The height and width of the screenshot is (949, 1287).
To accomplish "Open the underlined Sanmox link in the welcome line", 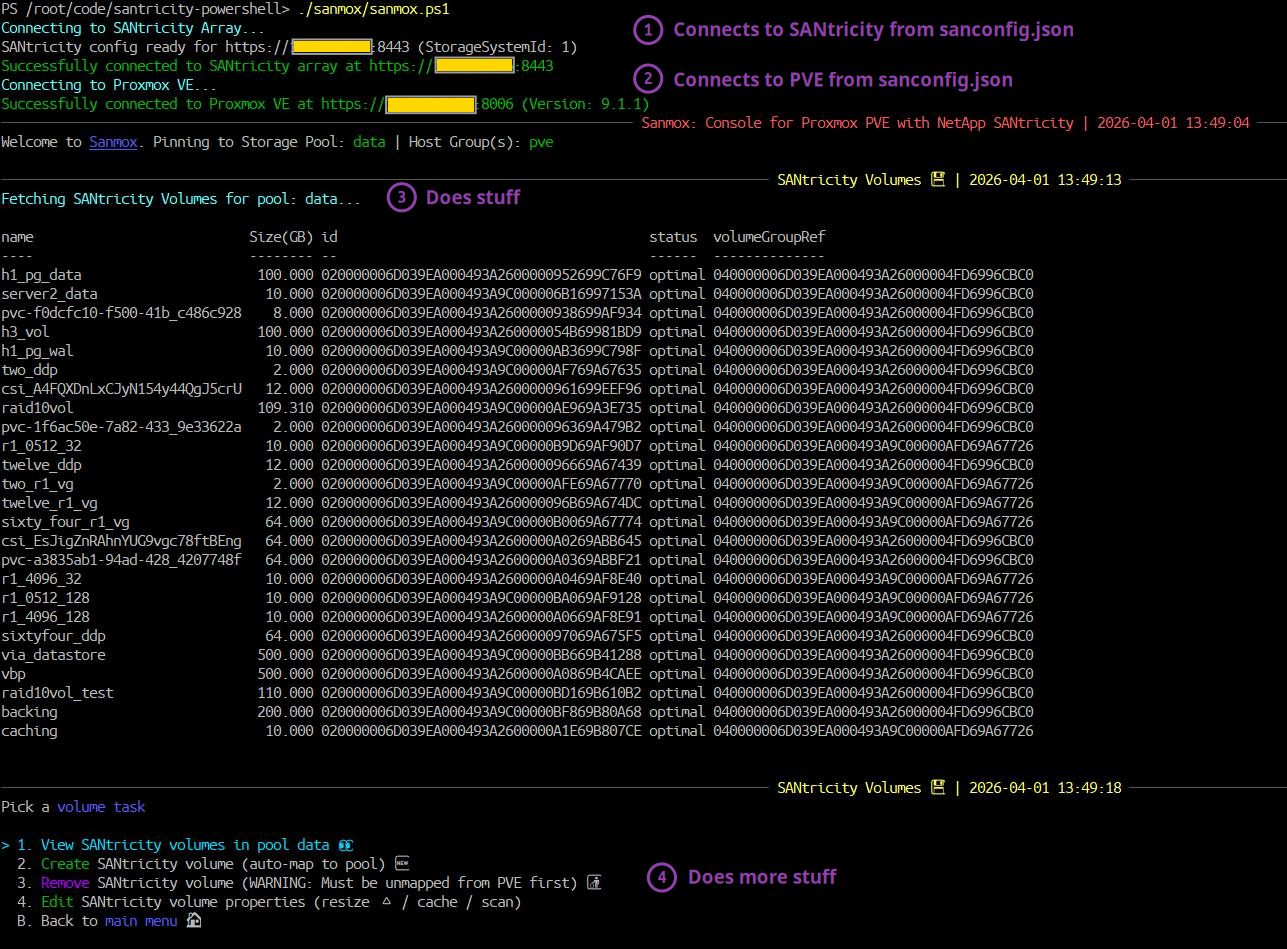I will click(113, 142).
